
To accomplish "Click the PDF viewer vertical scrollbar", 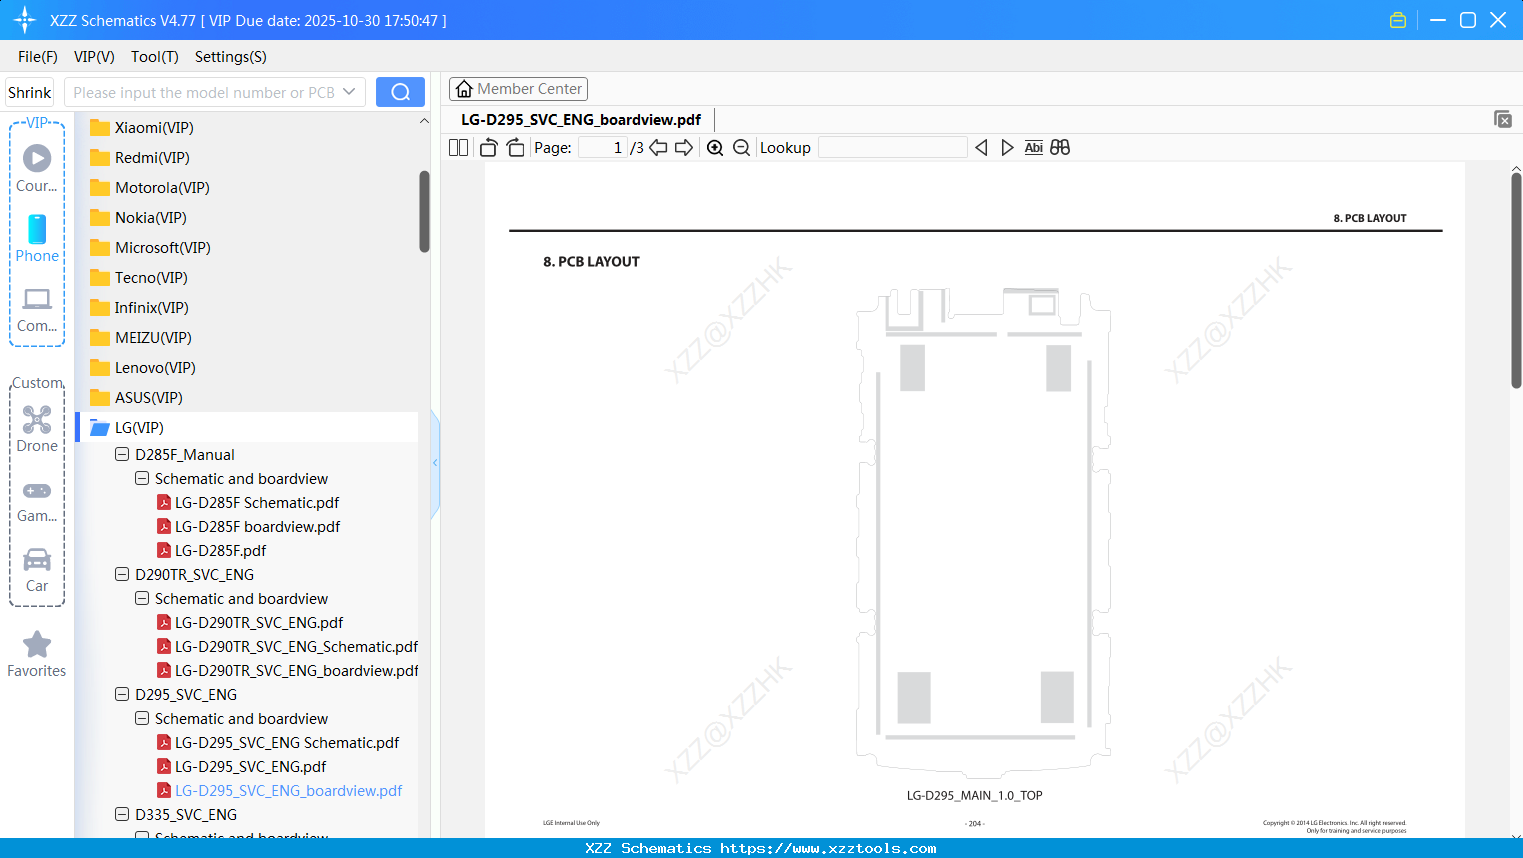I will [1516, 280].
